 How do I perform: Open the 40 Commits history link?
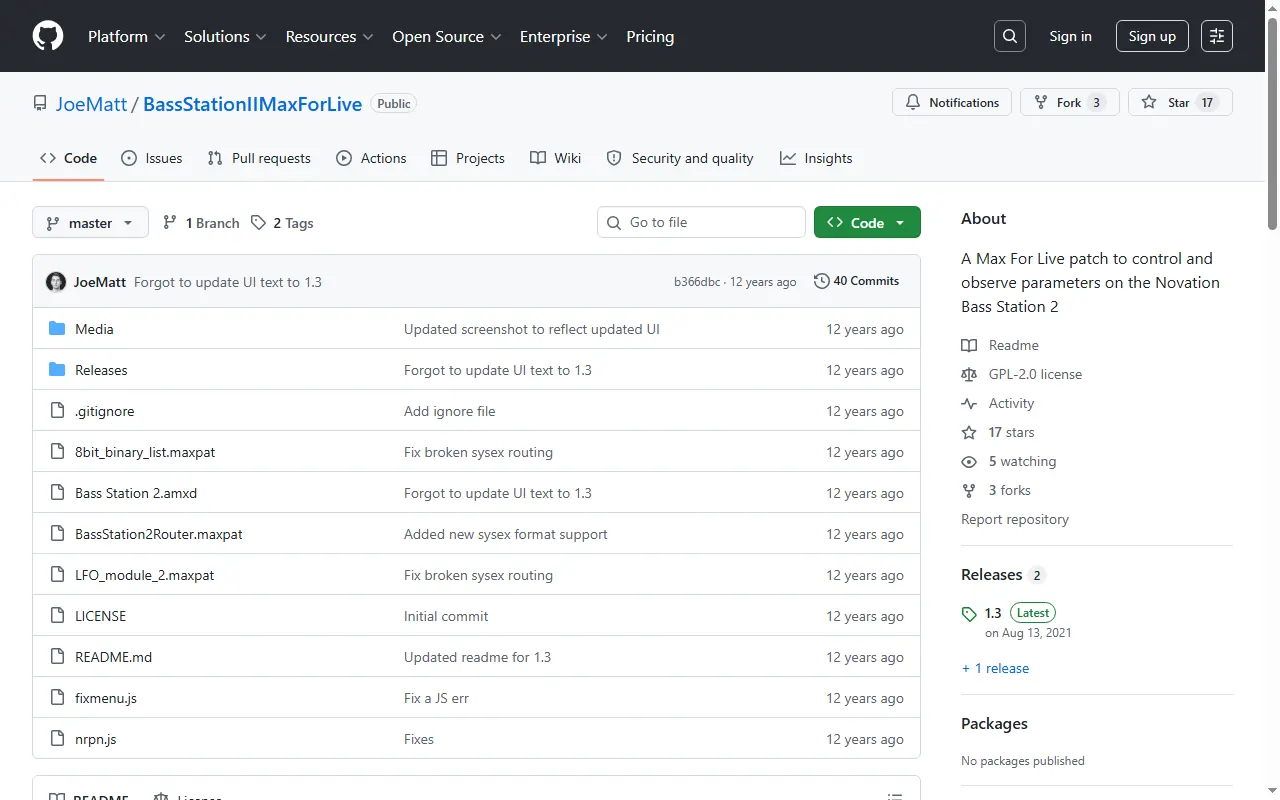click(x=857, y=281)
